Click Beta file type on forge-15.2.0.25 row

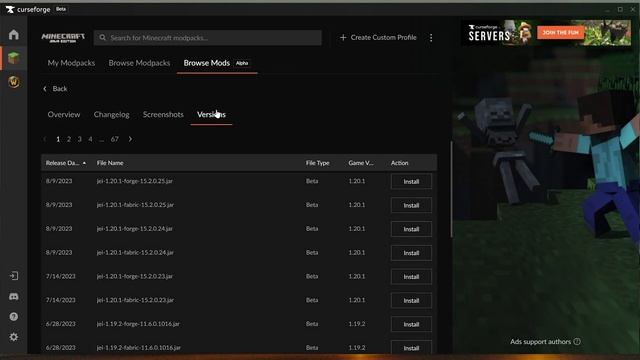(x=312, y=181)
